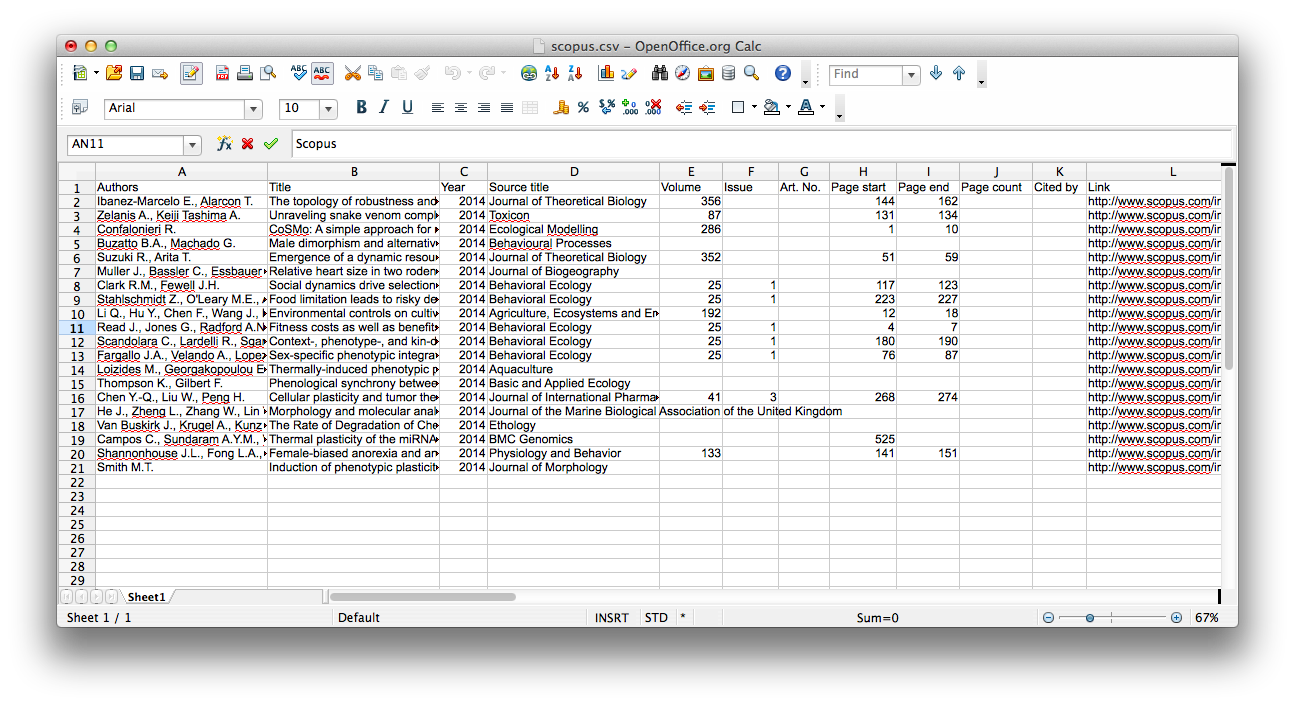Screen dimensions: 1295x706
Task: Save the document with floppy icon
Action: [x=136, y=73]
